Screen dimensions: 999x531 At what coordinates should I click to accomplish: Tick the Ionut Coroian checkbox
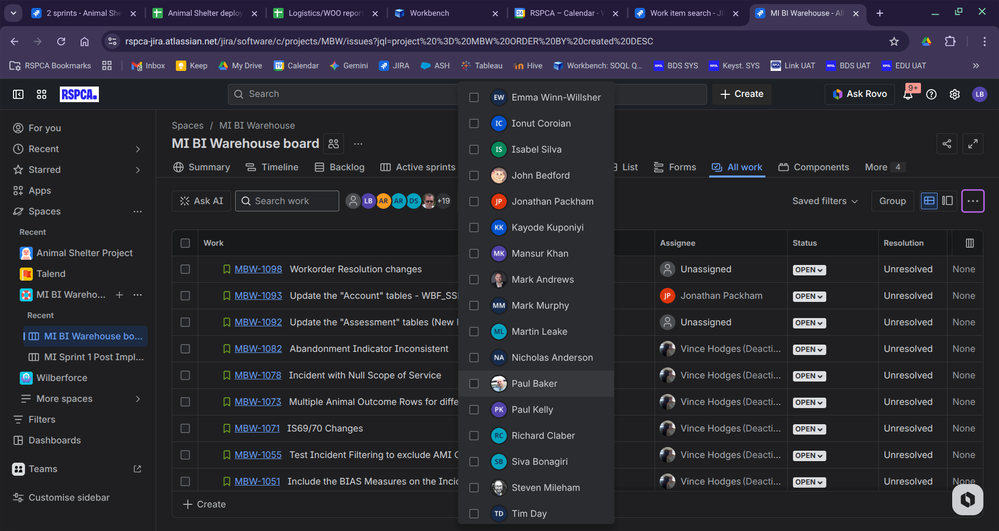(474, 124)
